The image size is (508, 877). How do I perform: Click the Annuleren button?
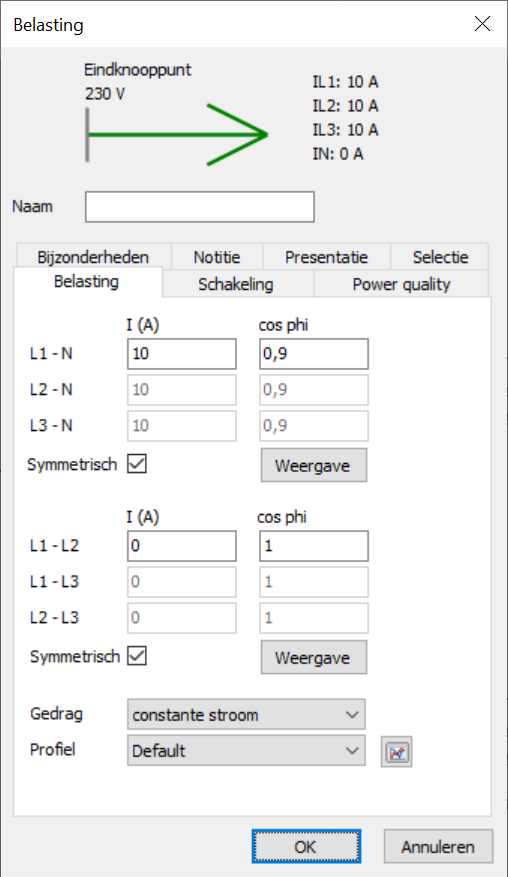[438, 846]
